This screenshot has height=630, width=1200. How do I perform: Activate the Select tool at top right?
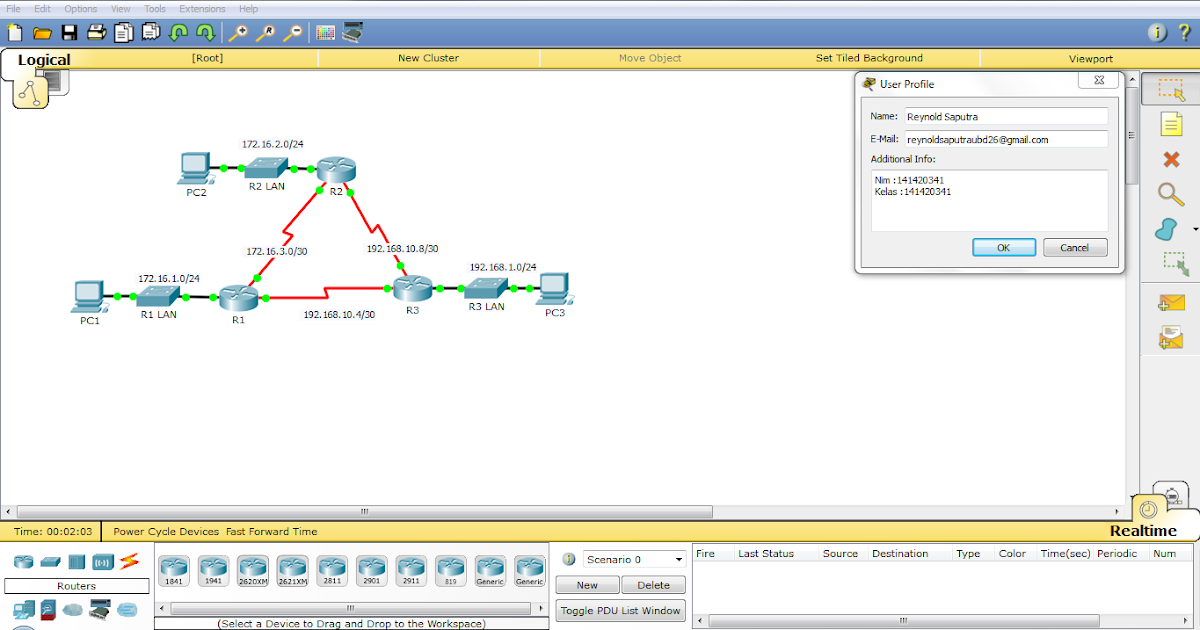pos(1170,88)
